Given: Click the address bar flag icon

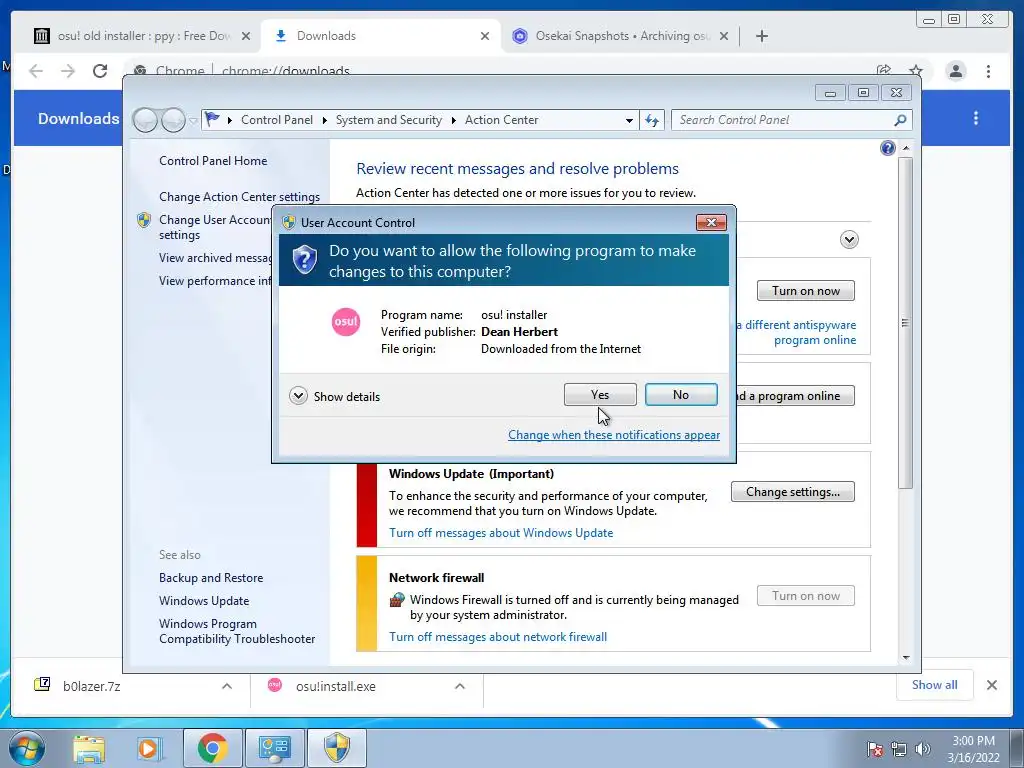Looking at the screenshot, I should (212, 120).
